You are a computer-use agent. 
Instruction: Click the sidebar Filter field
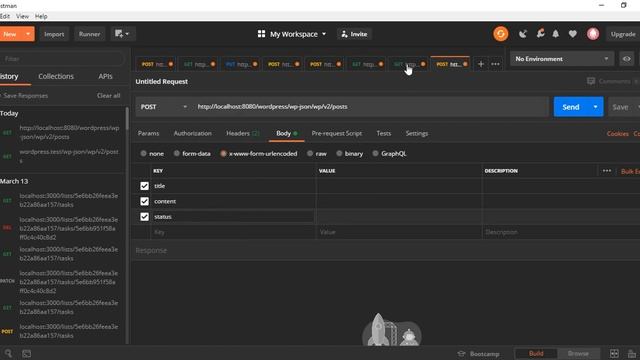point(62,59)
